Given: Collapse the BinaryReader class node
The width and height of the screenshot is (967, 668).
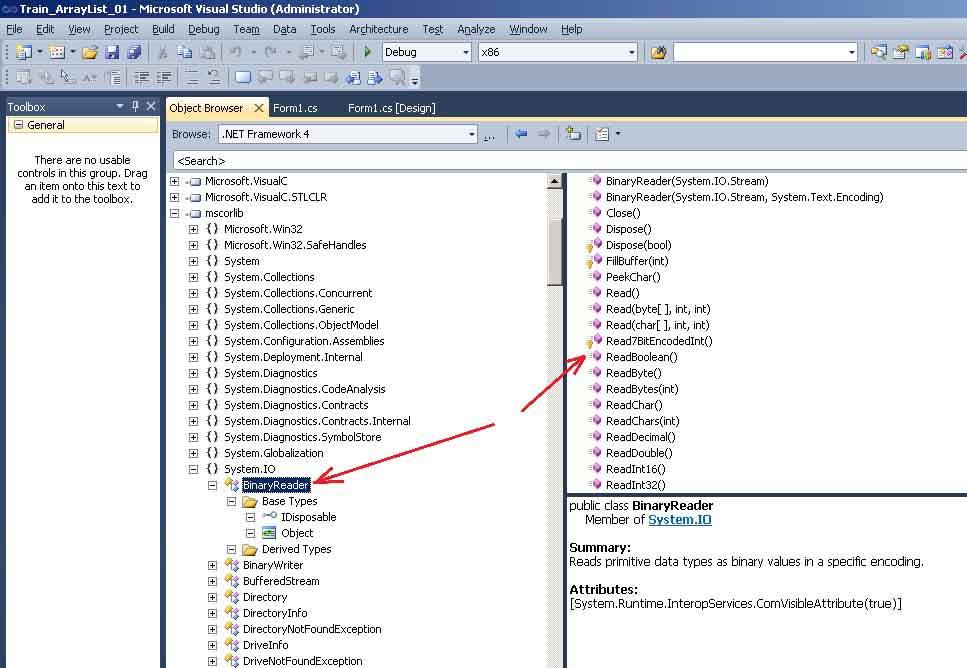Looking at the screenshot, I should pyautogui.click(x=213, y=485).
